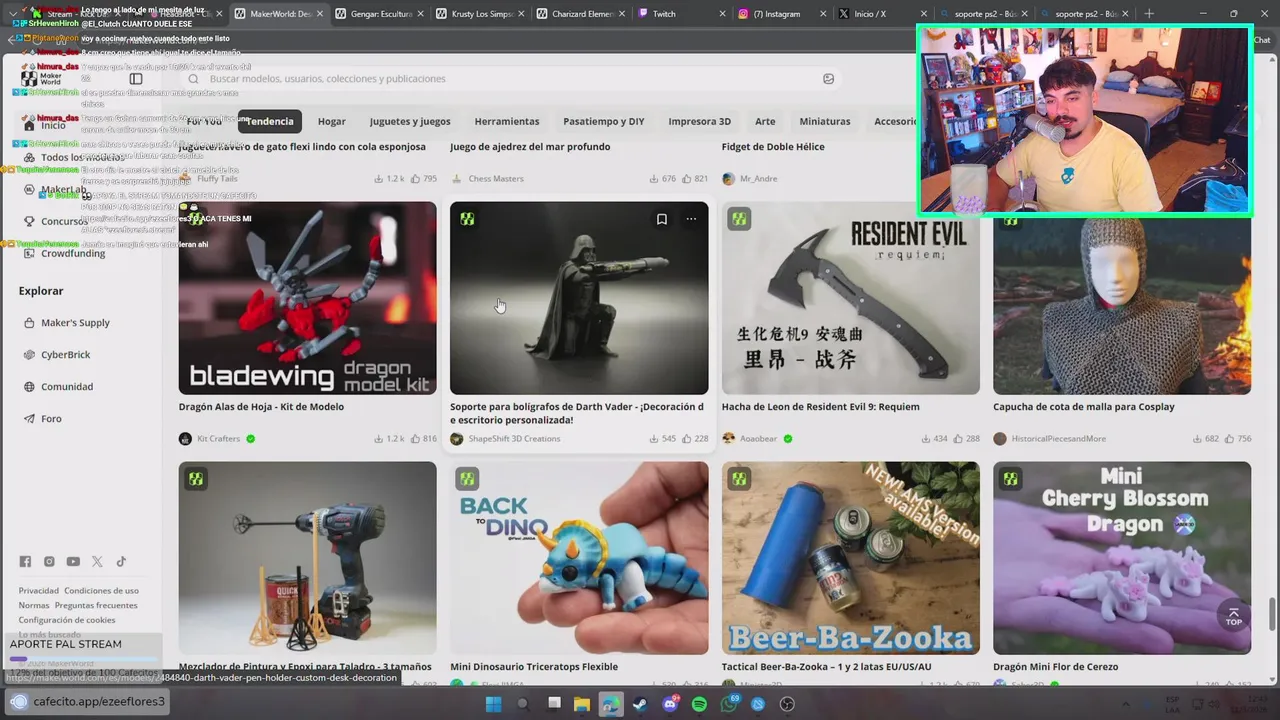Screen dimensions: 1280x720
Task: Click the taskbar search icon
Action: [x=522, y=704]
